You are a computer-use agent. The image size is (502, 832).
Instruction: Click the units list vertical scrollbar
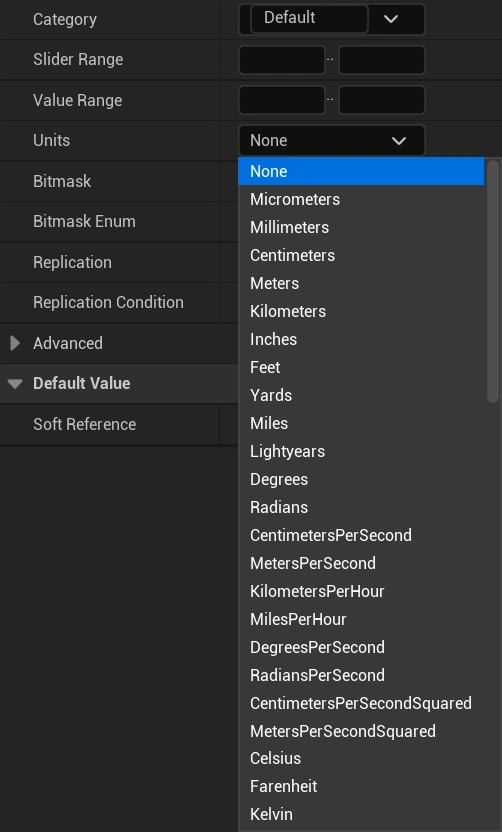[493, 281]
